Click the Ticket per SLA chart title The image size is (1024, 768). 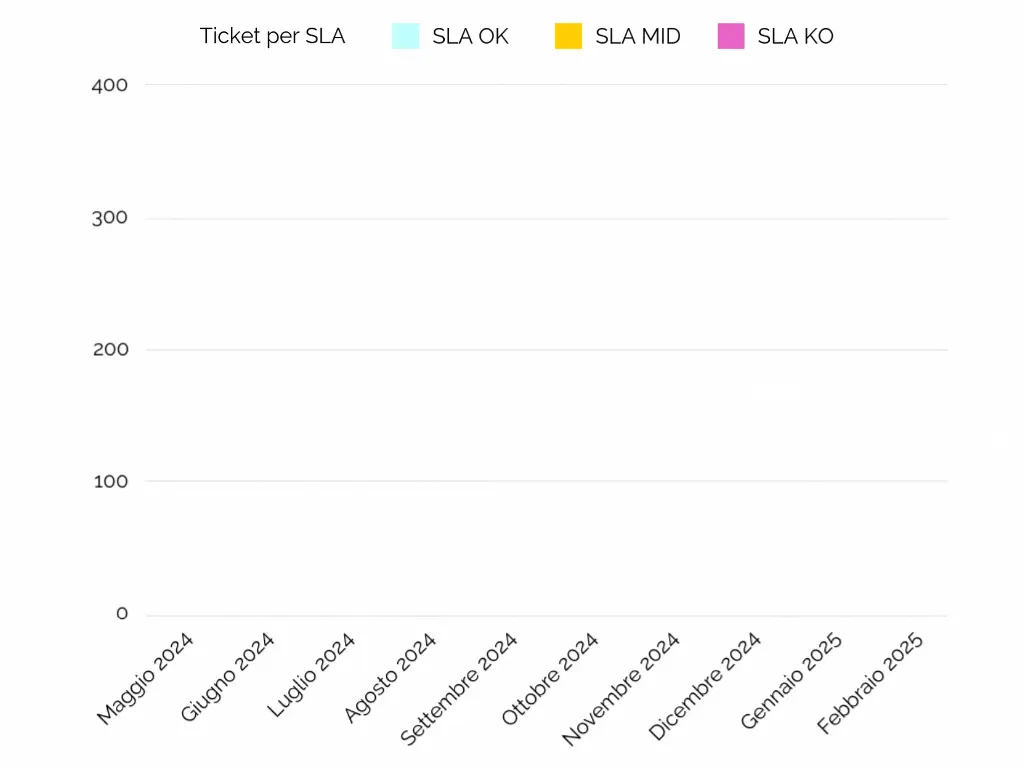pos(272,37)
